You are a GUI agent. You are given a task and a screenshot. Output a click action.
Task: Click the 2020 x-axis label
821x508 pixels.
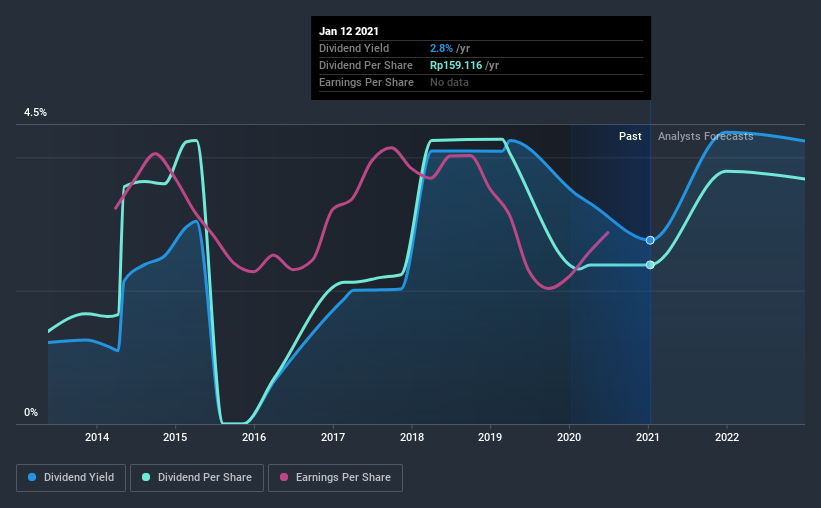pyautogui.click(x=569, y=437)
